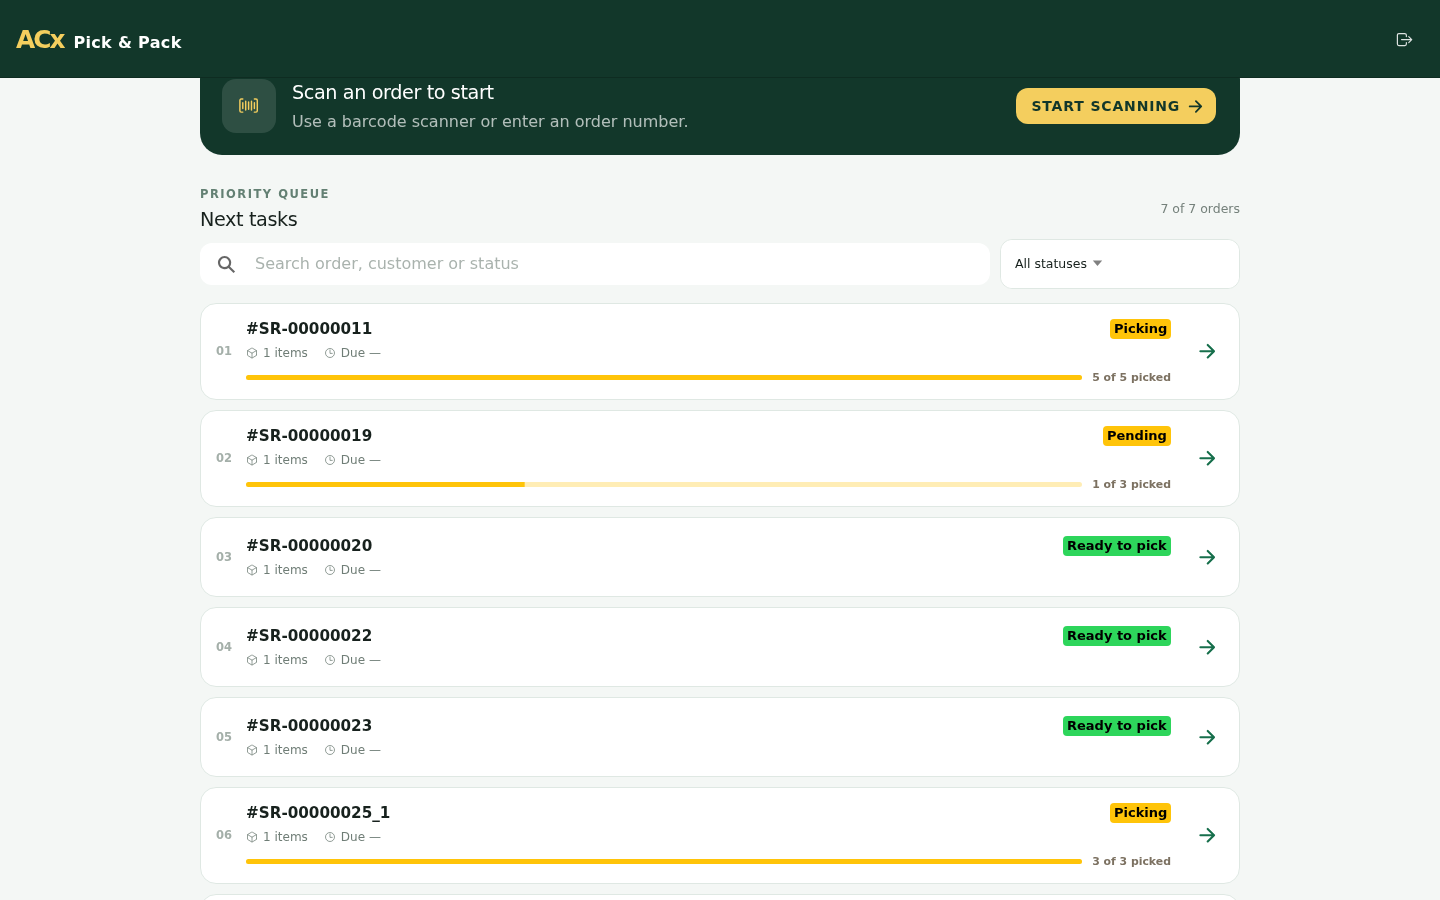
Task: Click the package icon in SR-00000020 row
Action: click(x=252, y=570)
